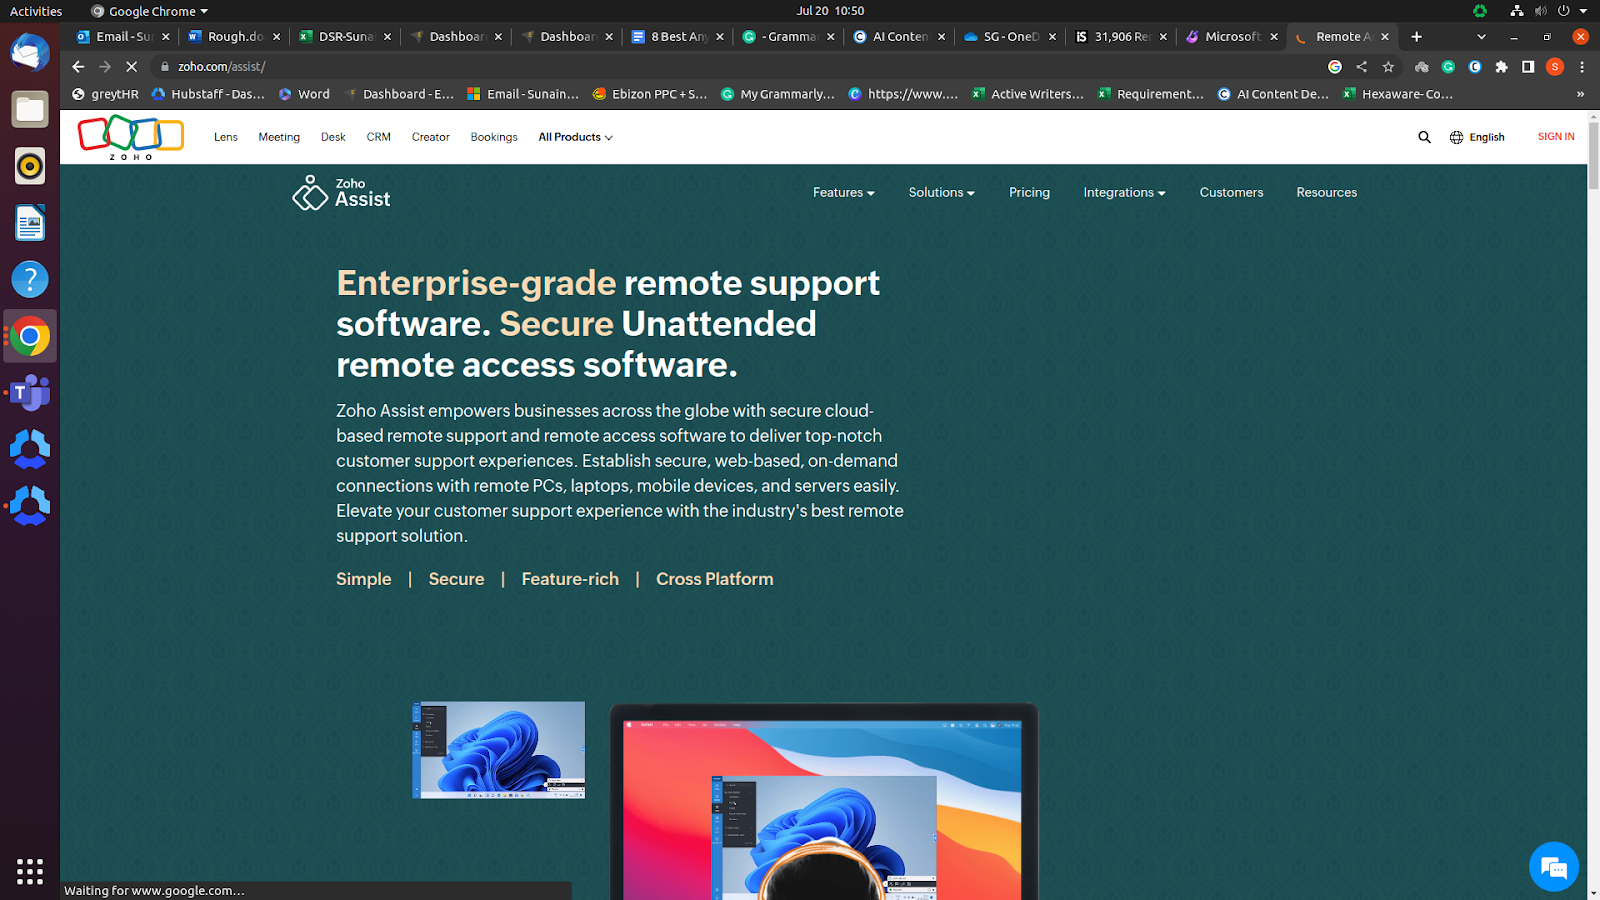Open the Integrations dropdown menu
1600x900 pixels.
point(1124,193)
